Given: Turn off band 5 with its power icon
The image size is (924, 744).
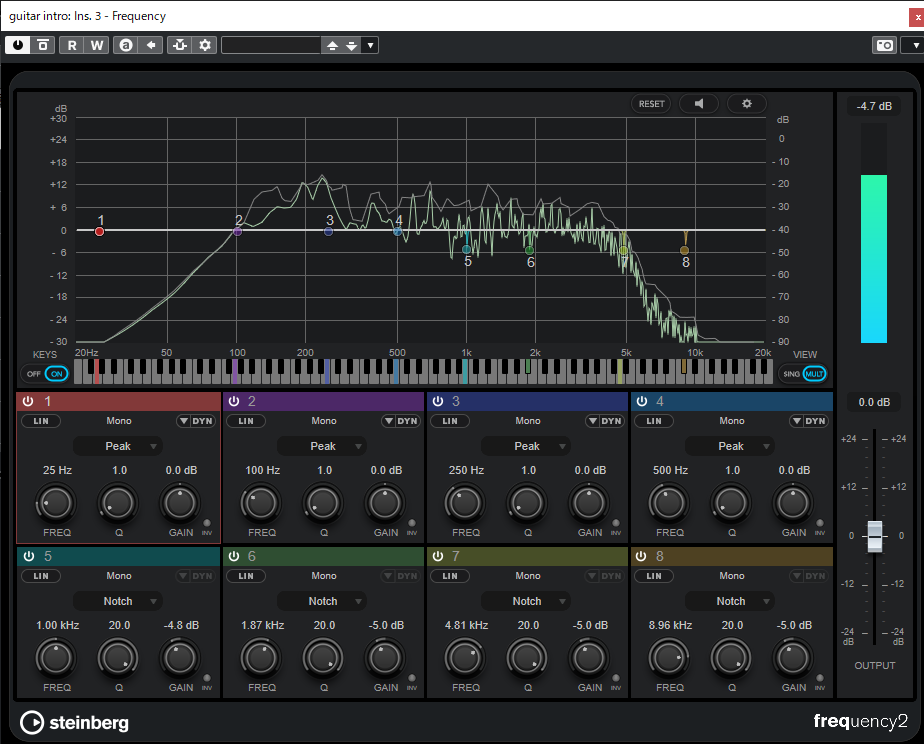Looking at the screenshot, I should tap(29, 556).
